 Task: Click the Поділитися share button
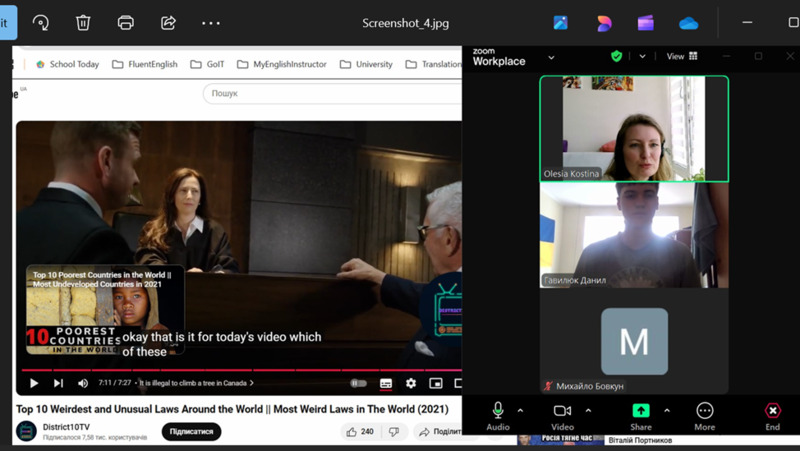[440, 432]
